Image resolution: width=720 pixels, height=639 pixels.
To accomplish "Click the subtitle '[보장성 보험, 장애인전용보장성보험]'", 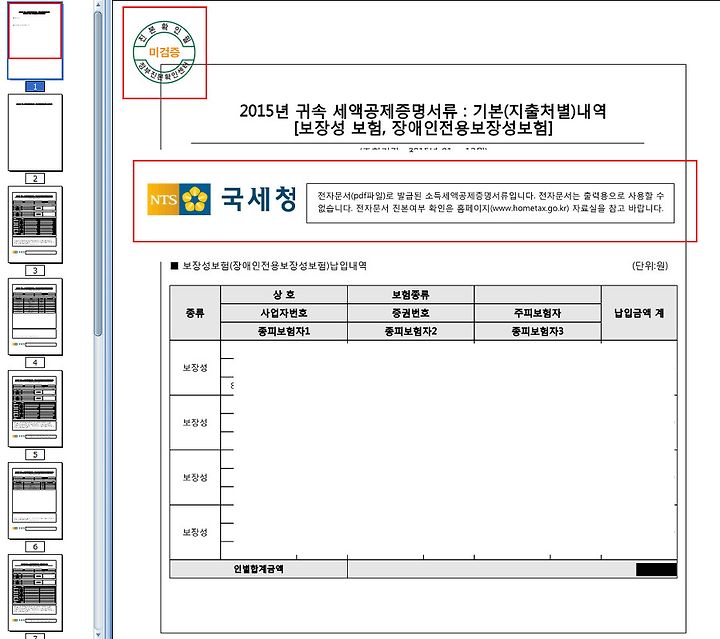I will point(423,128).
